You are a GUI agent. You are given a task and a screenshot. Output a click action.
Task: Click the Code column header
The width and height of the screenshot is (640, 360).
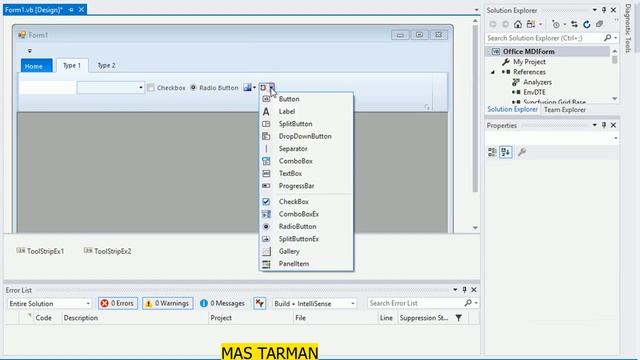(43, 318)
